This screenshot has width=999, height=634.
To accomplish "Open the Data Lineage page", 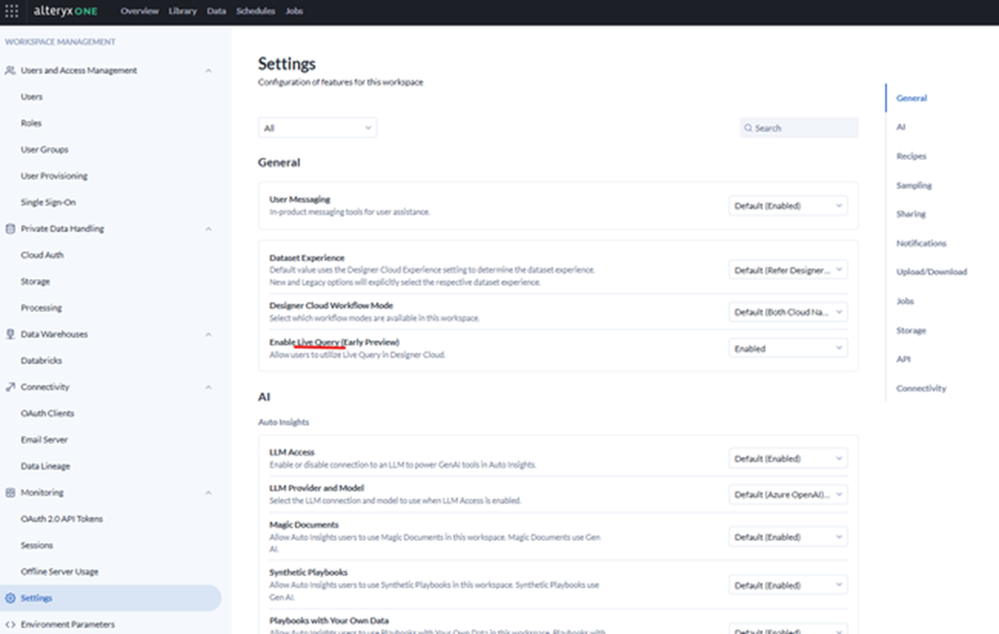I will click(x=45, y=466).
